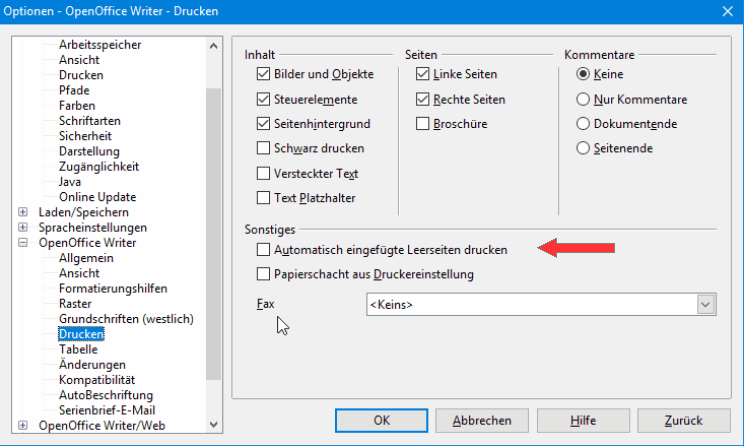Click the Zurück button
Viewport: 744px width, 447px height.
pos(684,420)
